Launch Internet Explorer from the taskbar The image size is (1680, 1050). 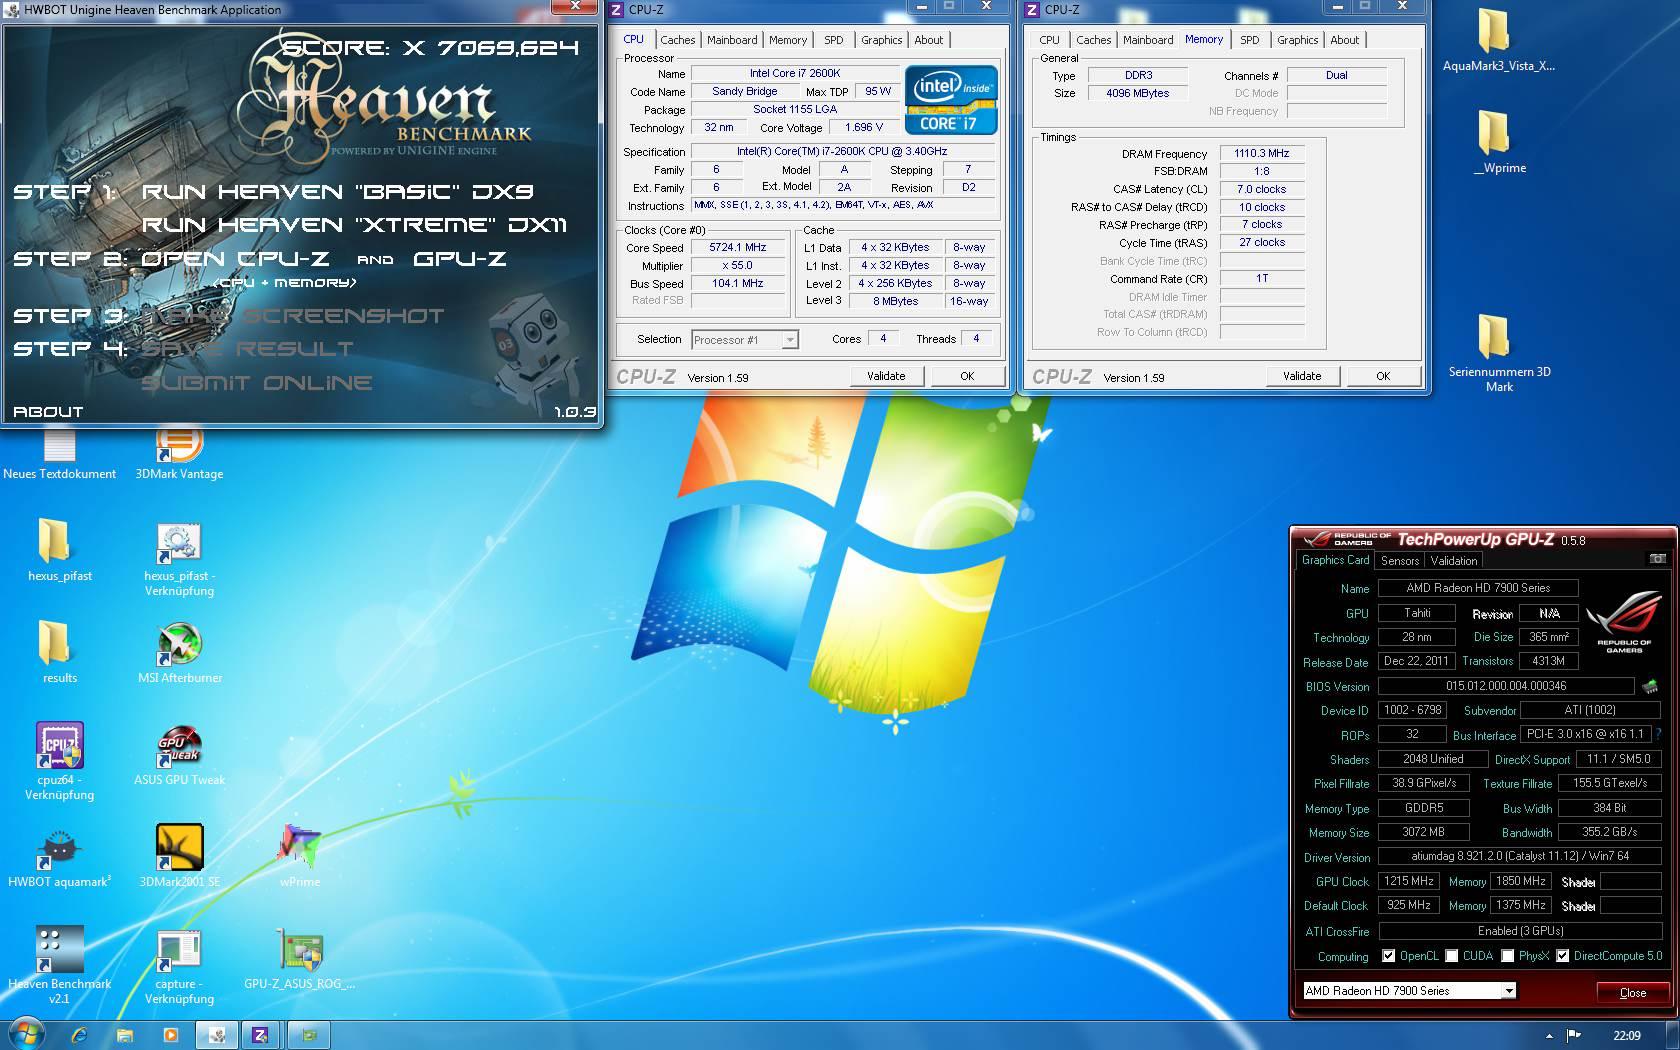pos(79,1035)
